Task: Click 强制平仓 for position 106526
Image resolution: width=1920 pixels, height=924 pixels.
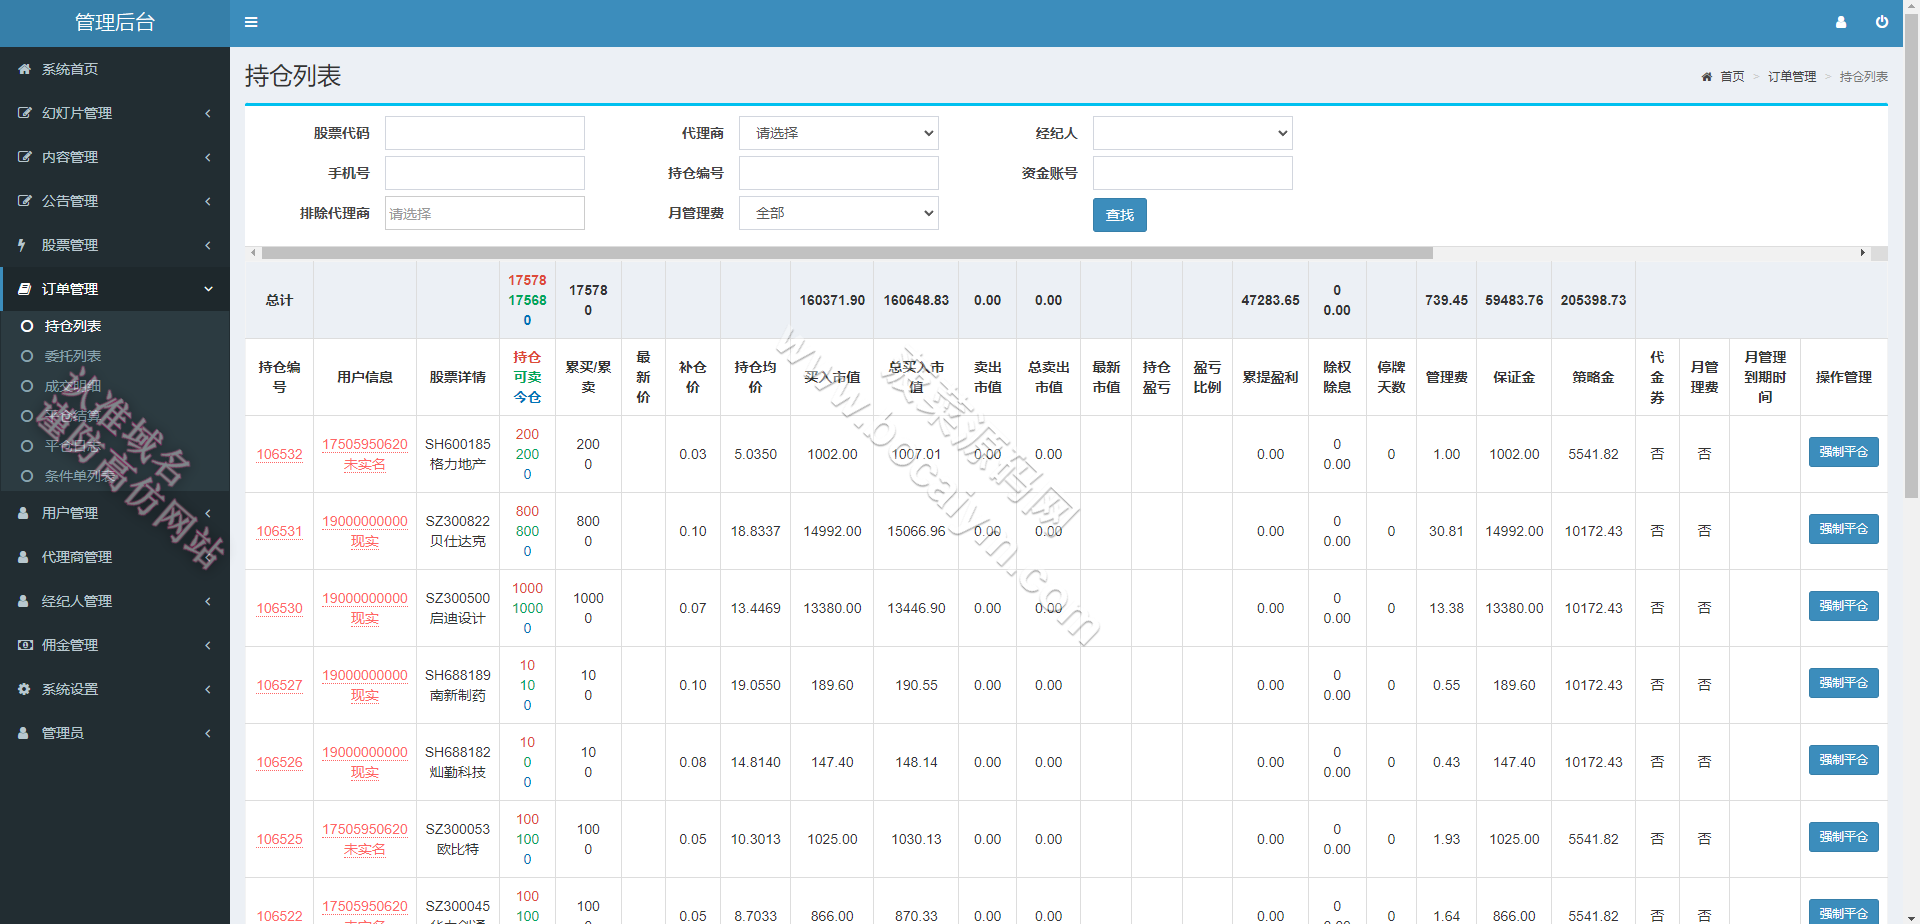Action: [1843, 760]
